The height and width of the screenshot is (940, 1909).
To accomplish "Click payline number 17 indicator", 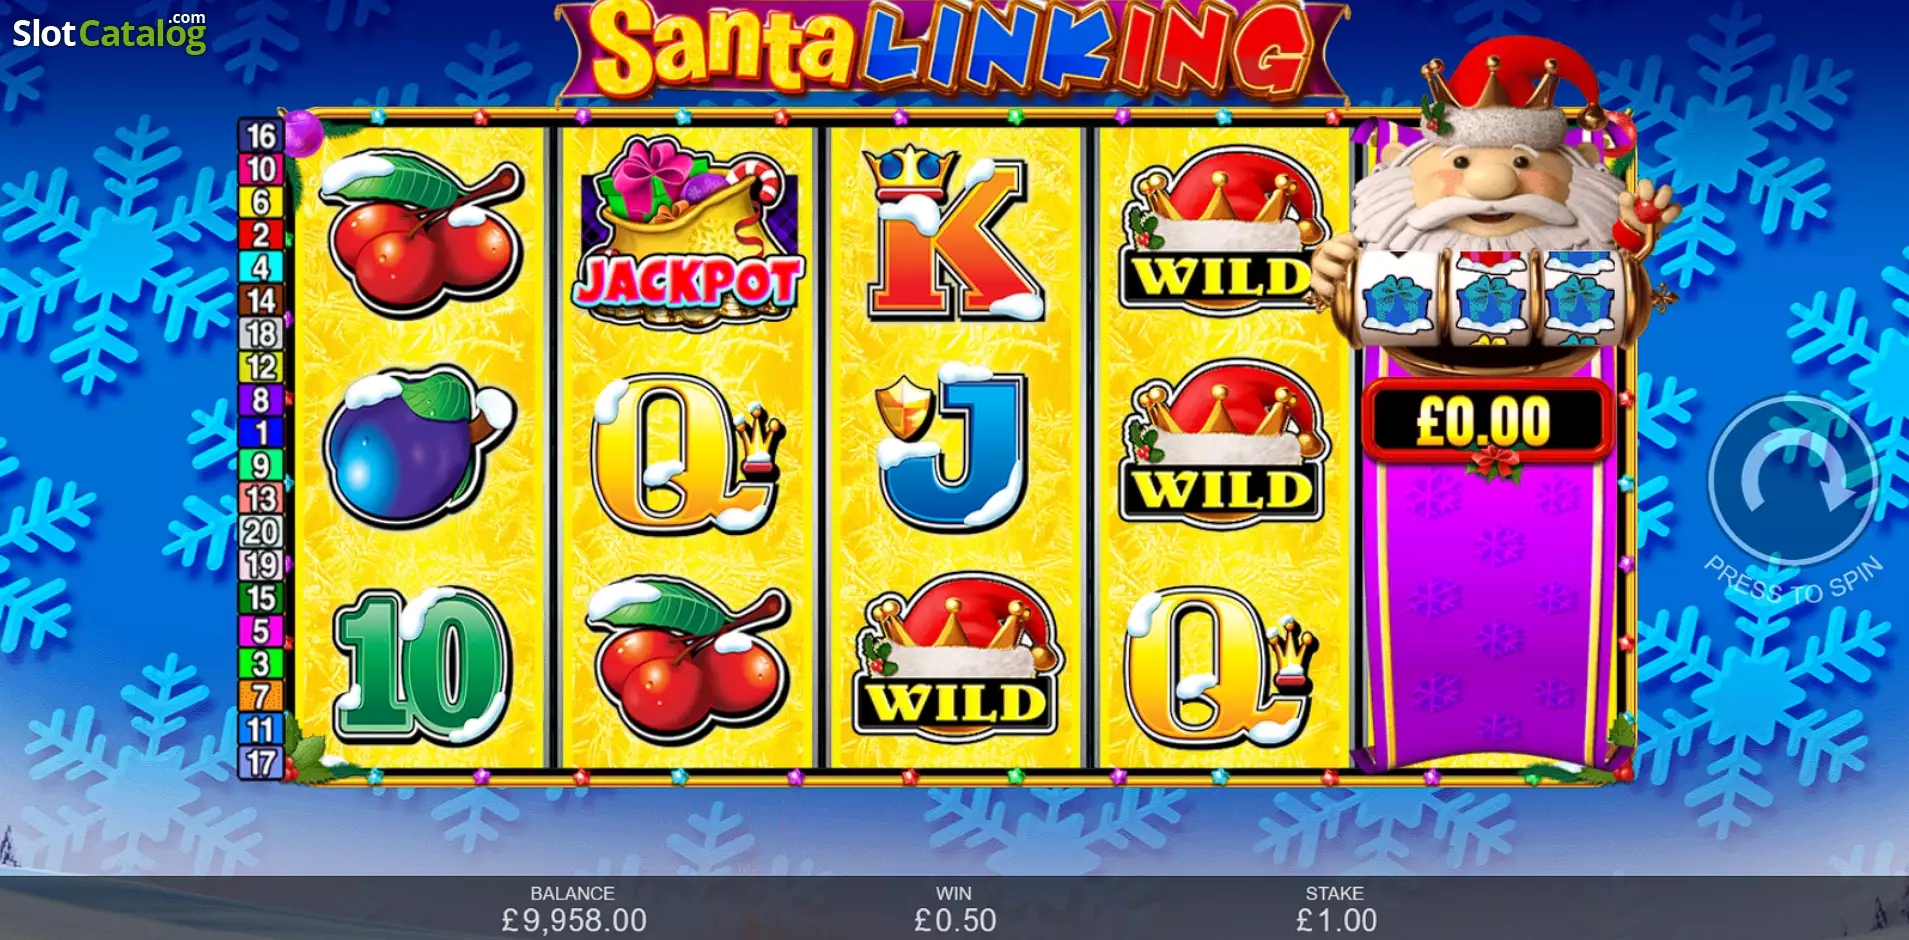I will pyautogui.click(x=261, y=763).
